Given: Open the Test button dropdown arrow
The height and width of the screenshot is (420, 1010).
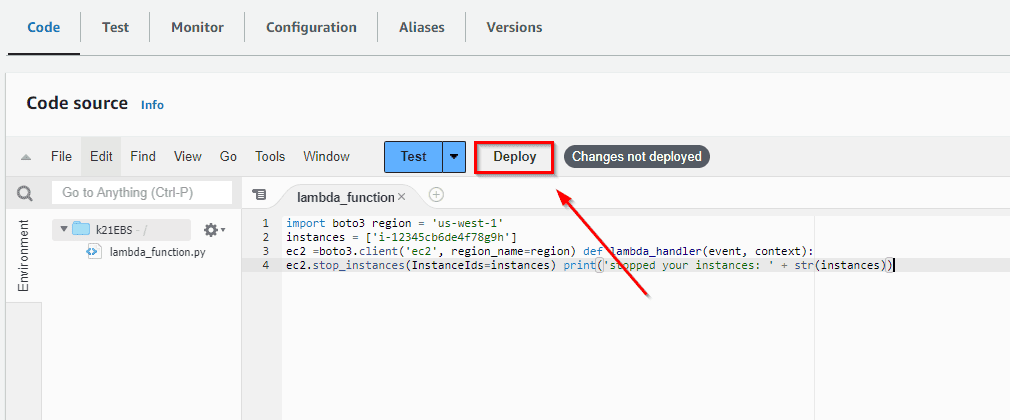Looking at the screenshot, I should click(x=455, y=156).
